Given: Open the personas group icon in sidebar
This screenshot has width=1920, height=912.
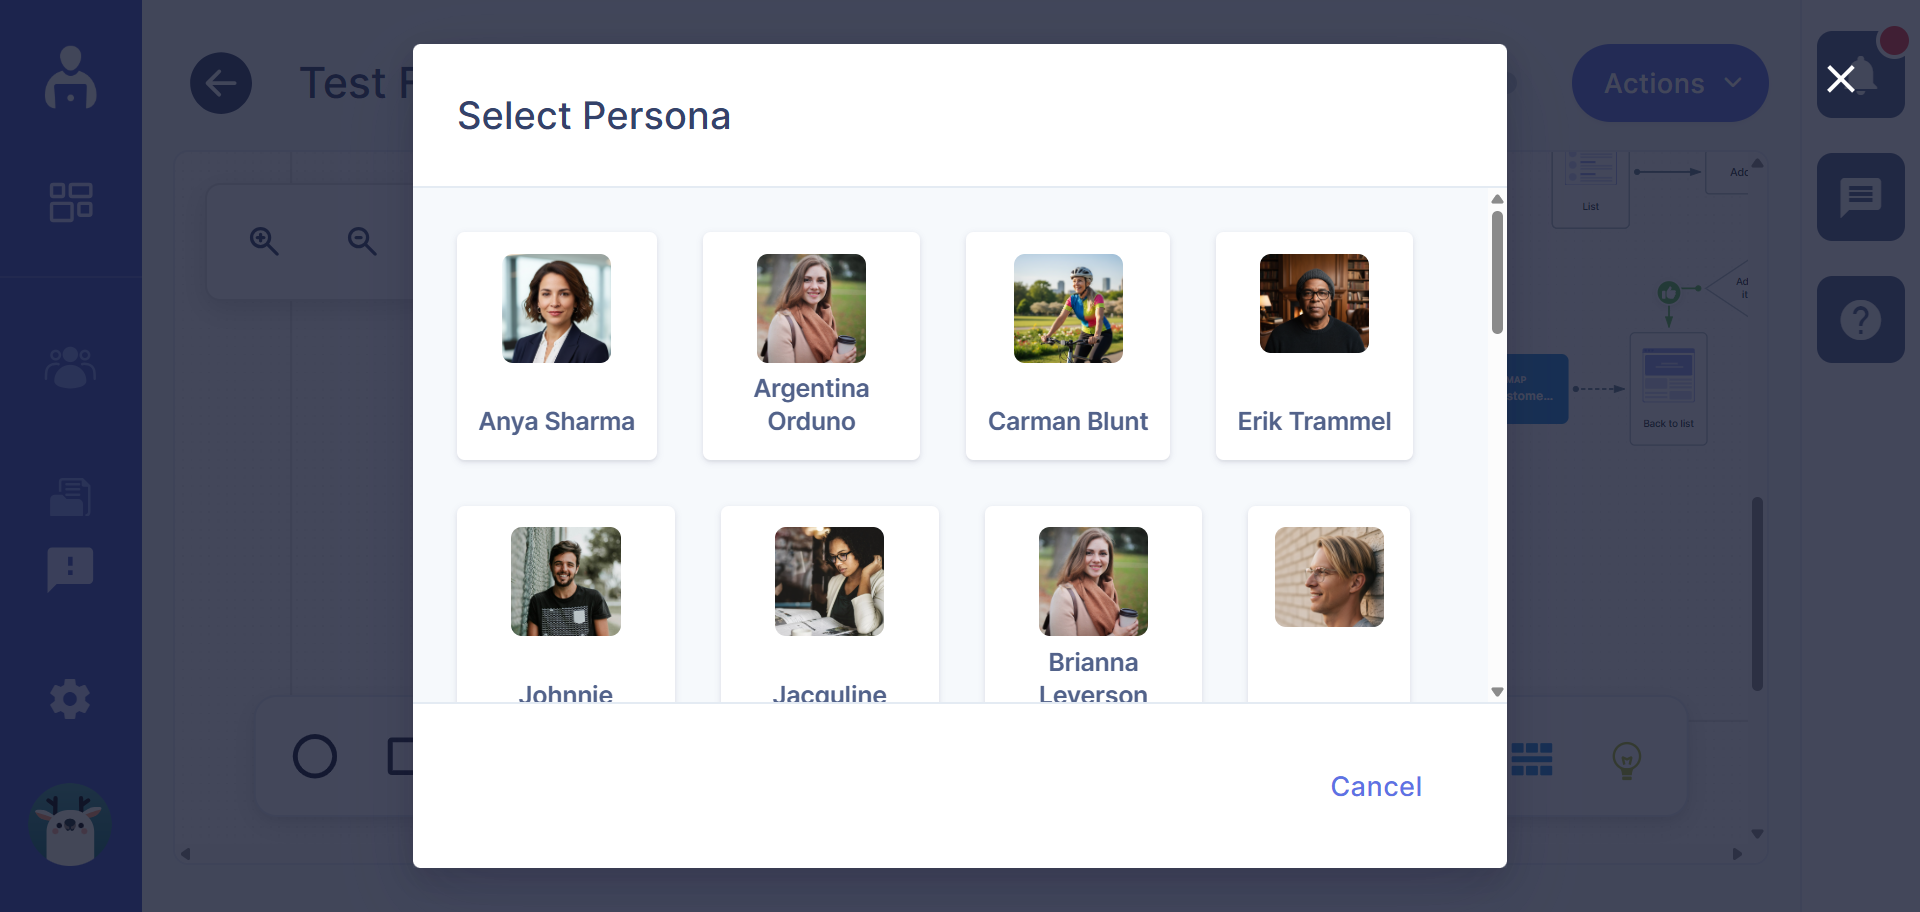Looking at the screenshot, I should point(71,367).
